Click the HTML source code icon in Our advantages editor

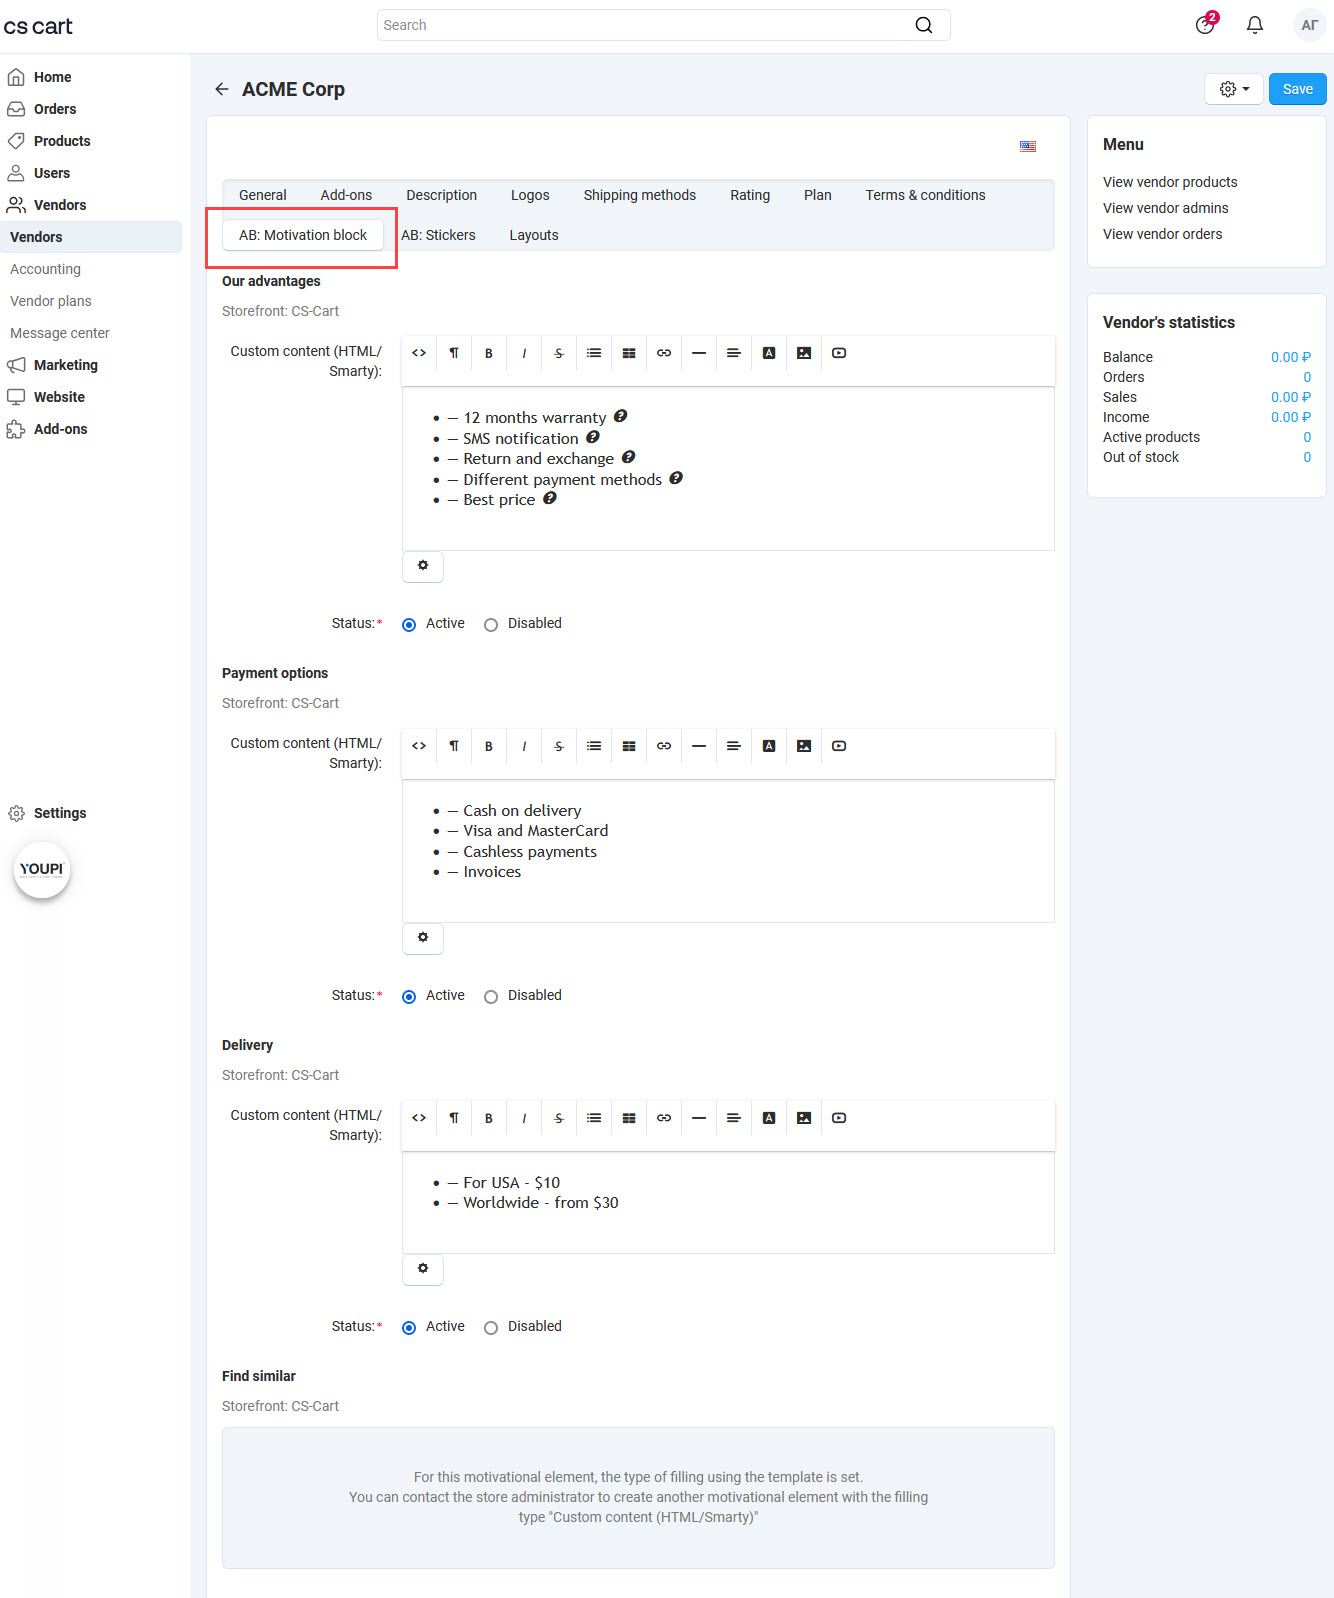pyautogui.click(x=419, y=353)
